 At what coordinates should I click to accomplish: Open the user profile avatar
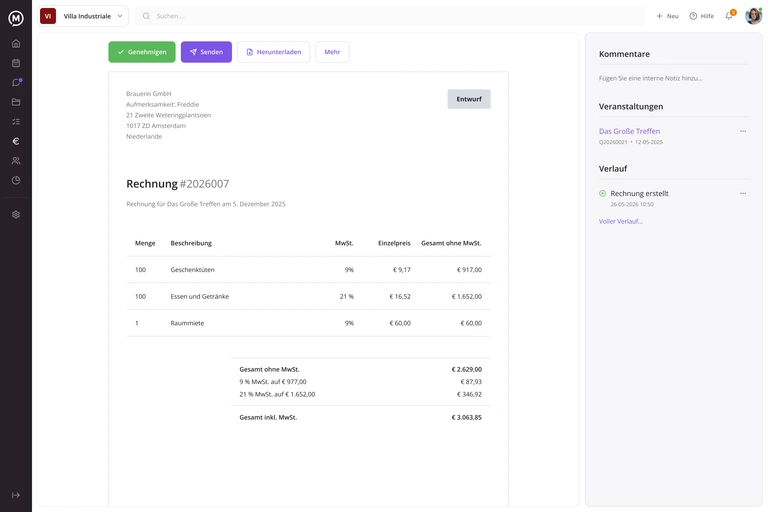tap(753, 16)
